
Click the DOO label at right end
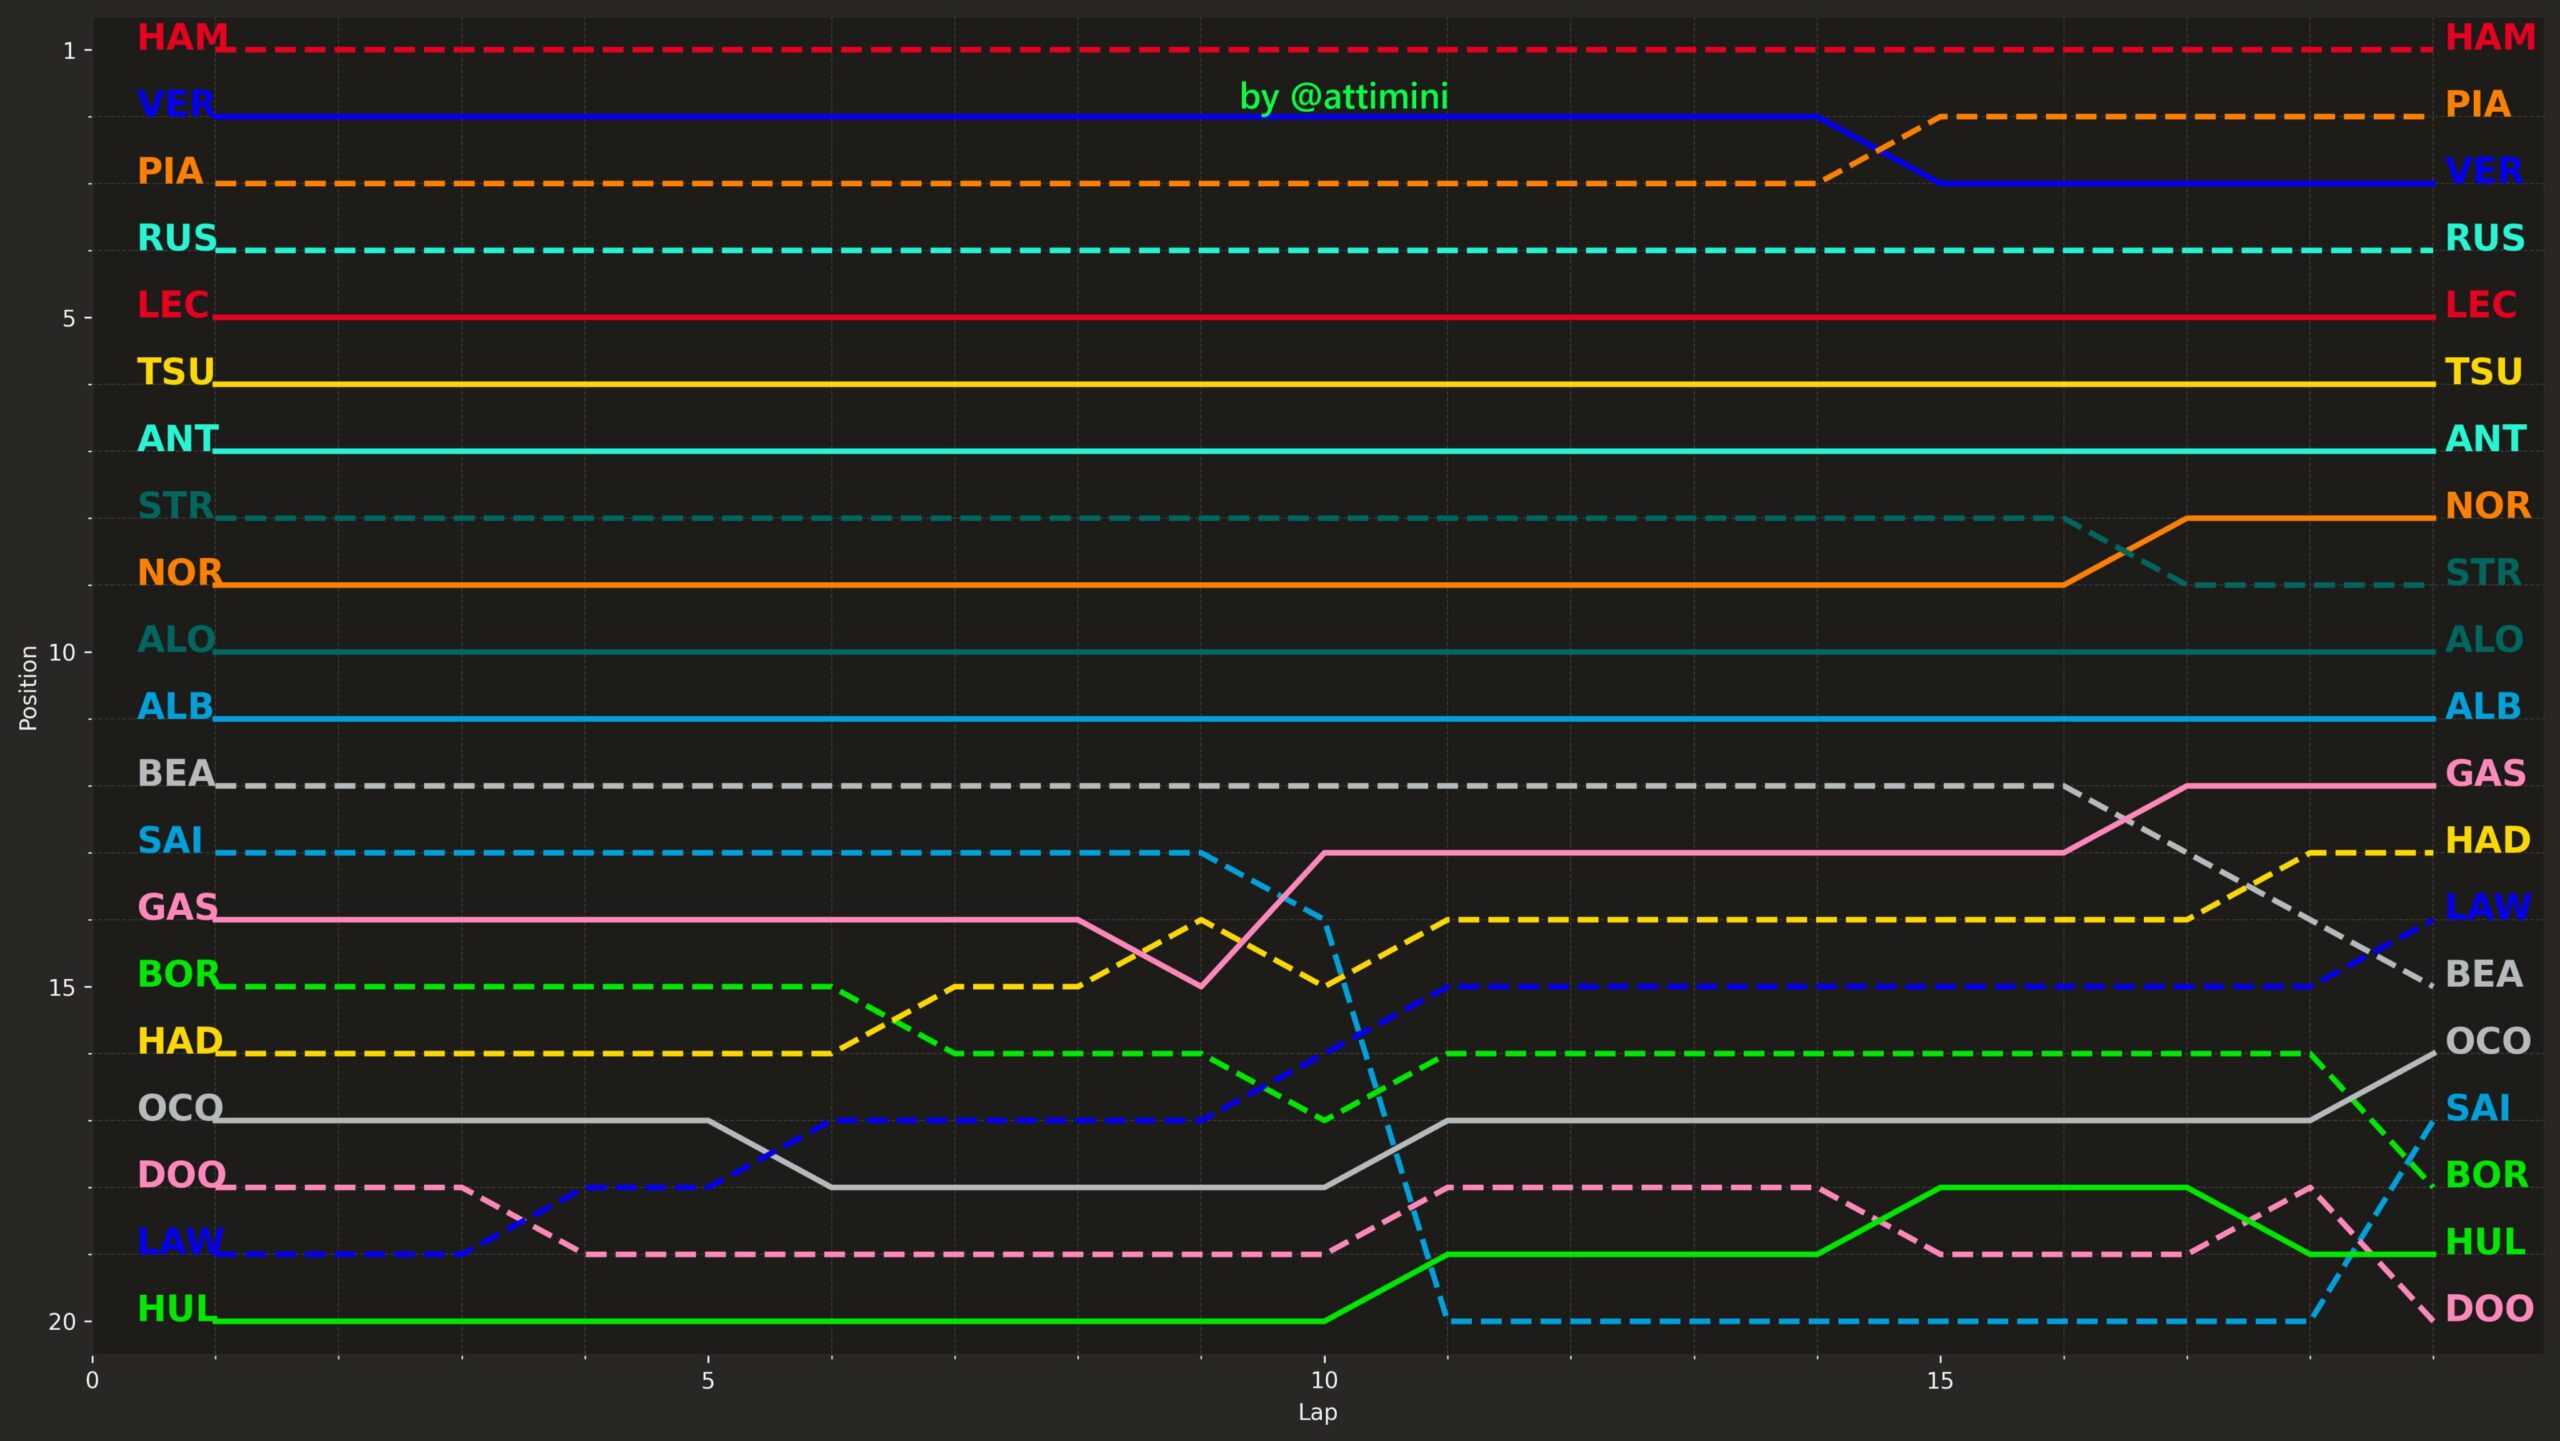click(2489, 1308)
